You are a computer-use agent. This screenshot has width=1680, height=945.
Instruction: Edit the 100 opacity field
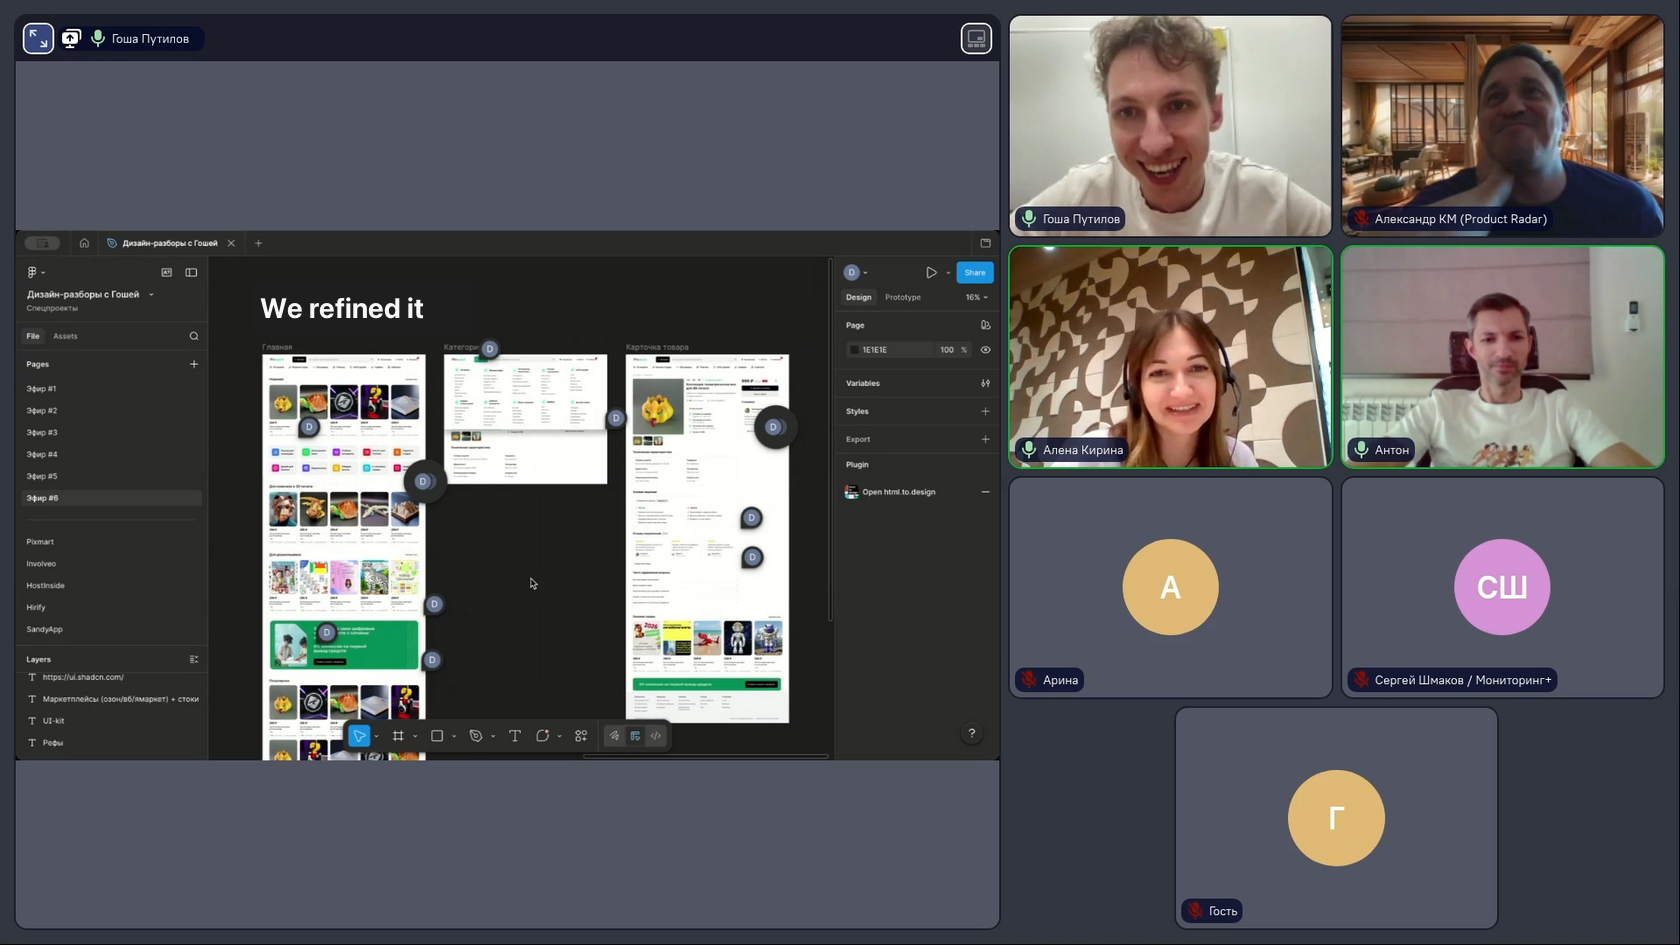click(x=947, y=350)
